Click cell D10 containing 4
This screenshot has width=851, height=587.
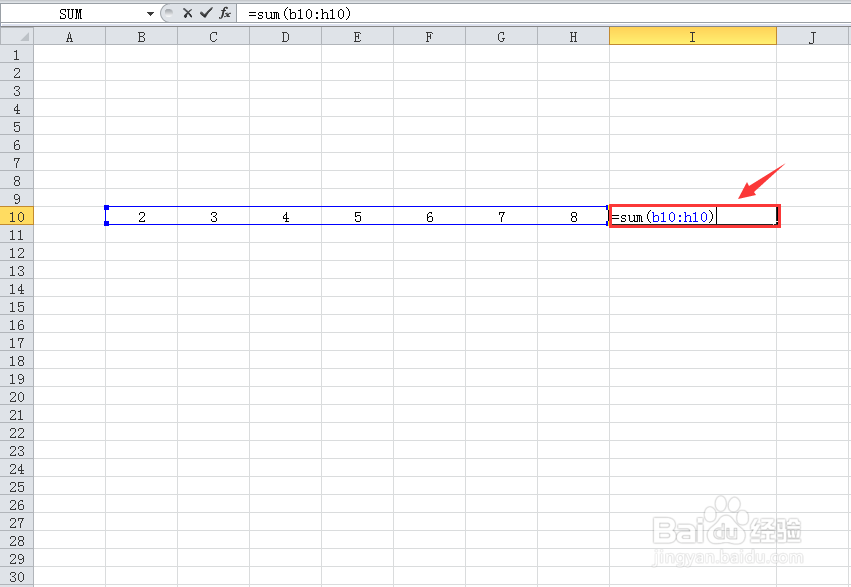tap(285, 217)
